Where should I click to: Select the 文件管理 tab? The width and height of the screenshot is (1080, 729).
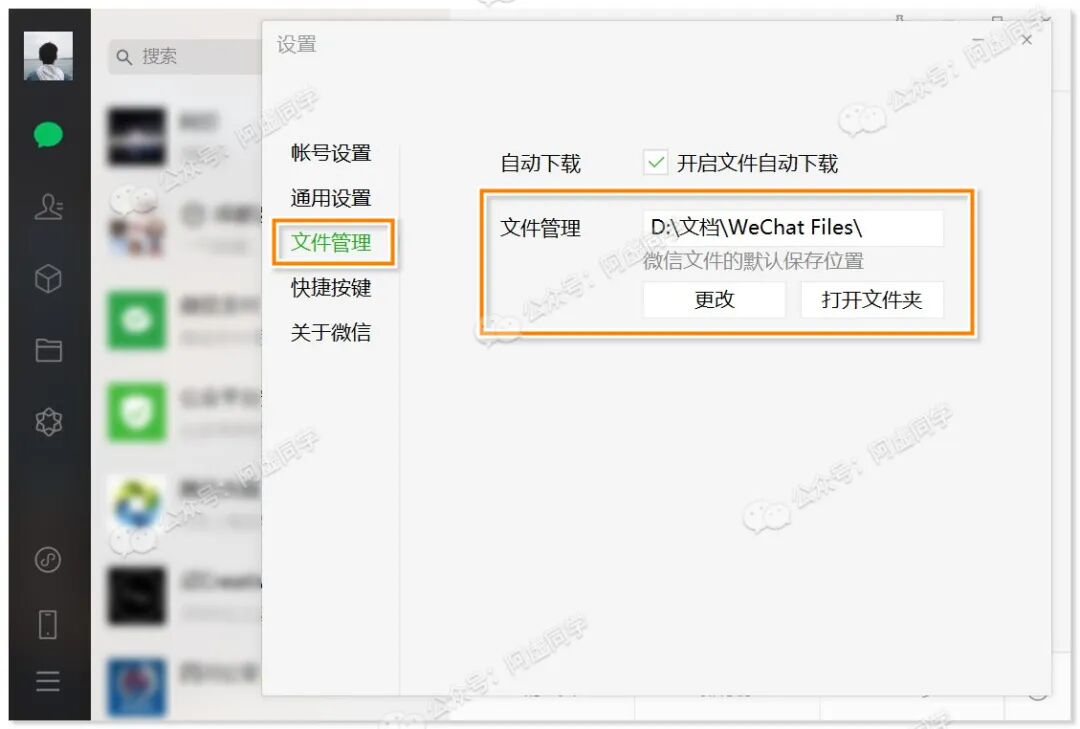(x=331, y=243)
